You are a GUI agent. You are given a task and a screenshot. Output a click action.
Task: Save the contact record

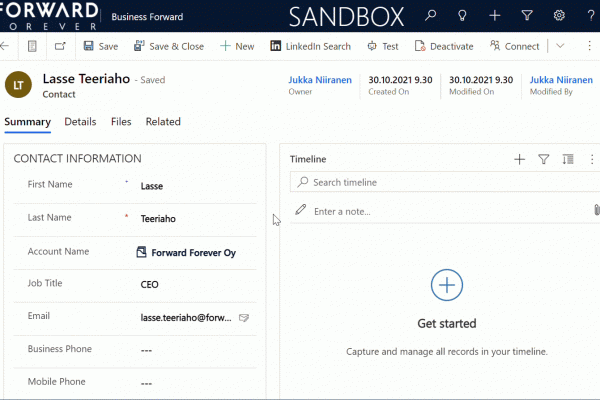pyautogui.click(x=101, y=46)
